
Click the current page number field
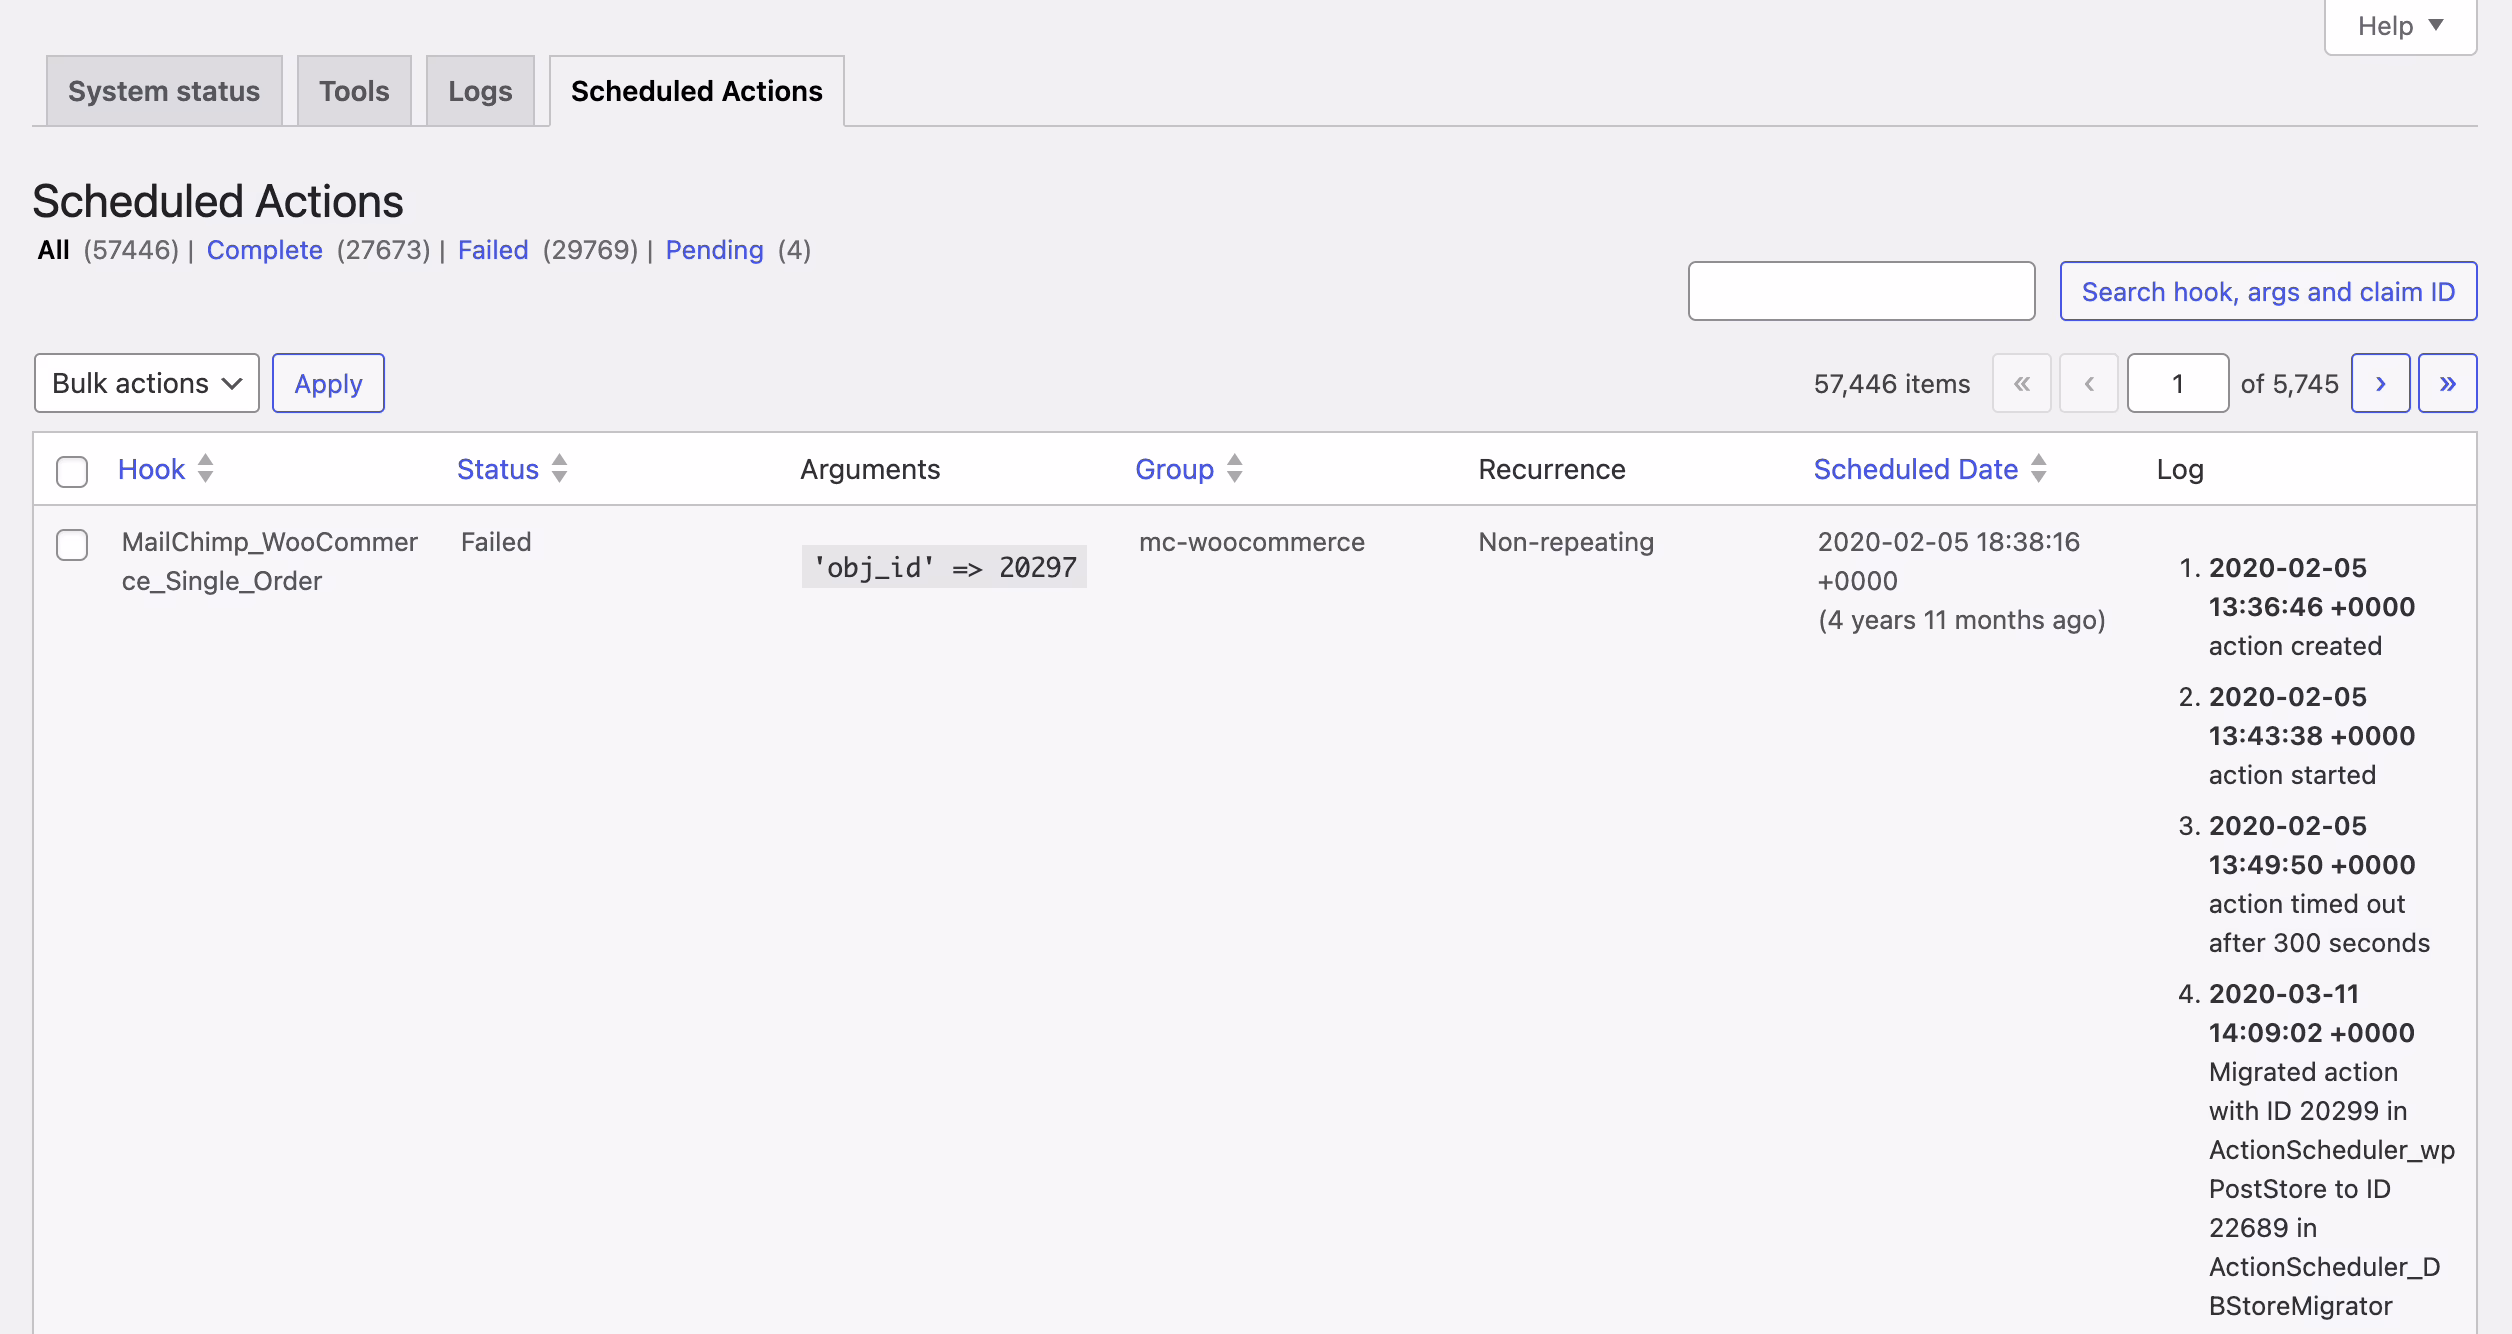click(2177, 383)
